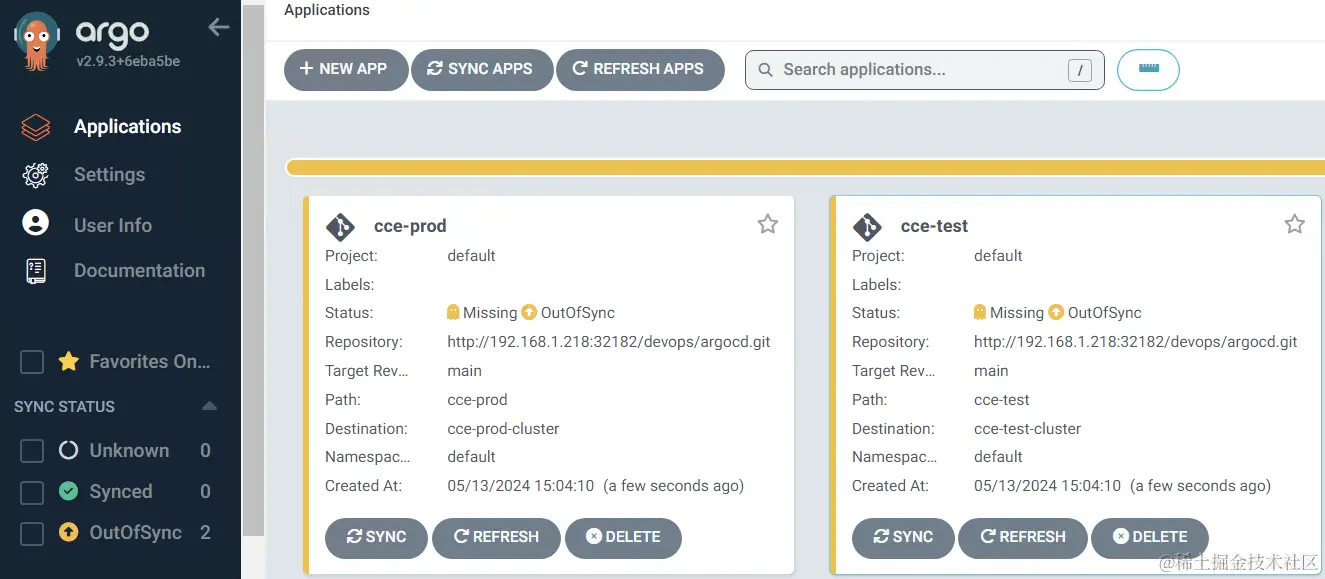Check the Unknown sync status filter
This screenshot has height=579, width=1325.
coord(32,451)
